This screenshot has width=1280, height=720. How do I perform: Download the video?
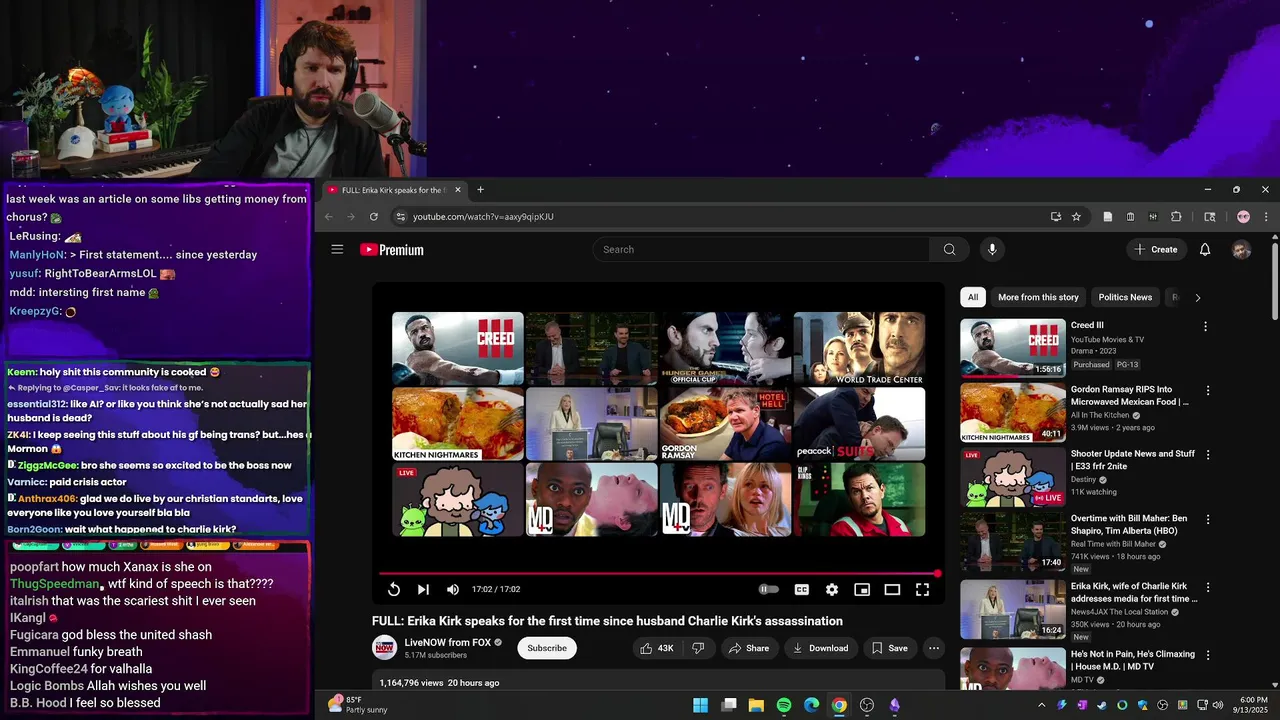821,648
